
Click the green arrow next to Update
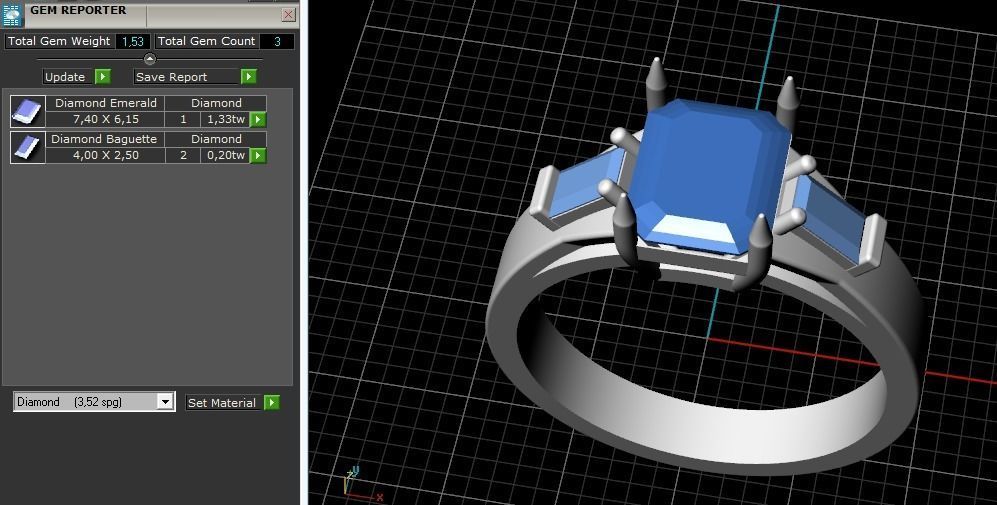102,77
